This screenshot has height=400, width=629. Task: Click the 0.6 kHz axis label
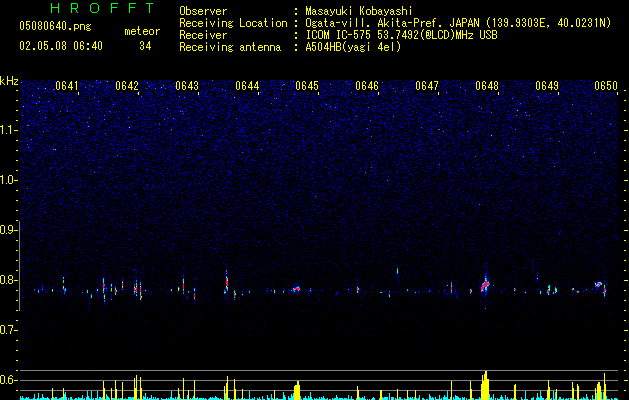(x=9, y=380)
